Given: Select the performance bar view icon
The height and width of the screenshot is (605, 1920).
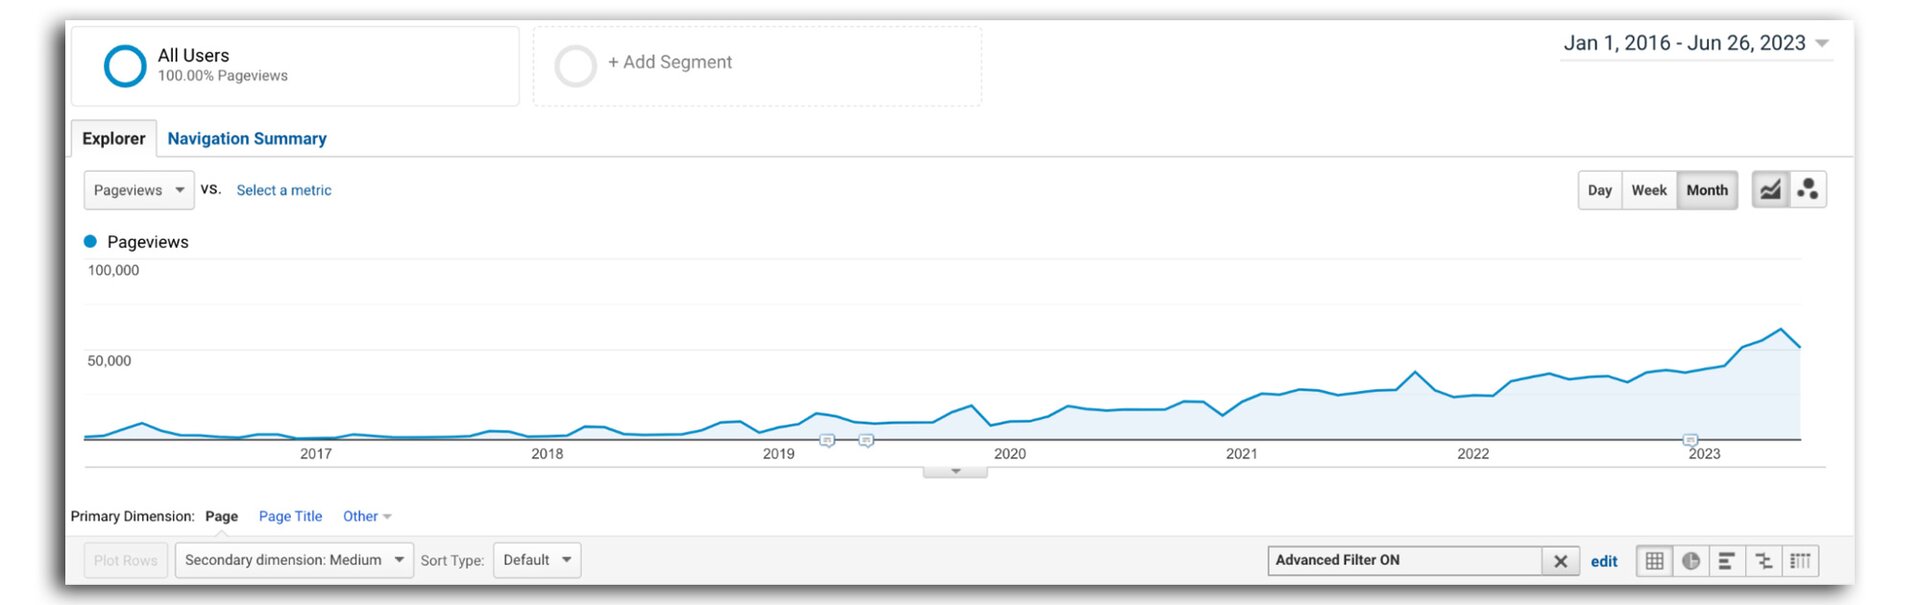Looking at the screenshot, I should pos(1727,561).
